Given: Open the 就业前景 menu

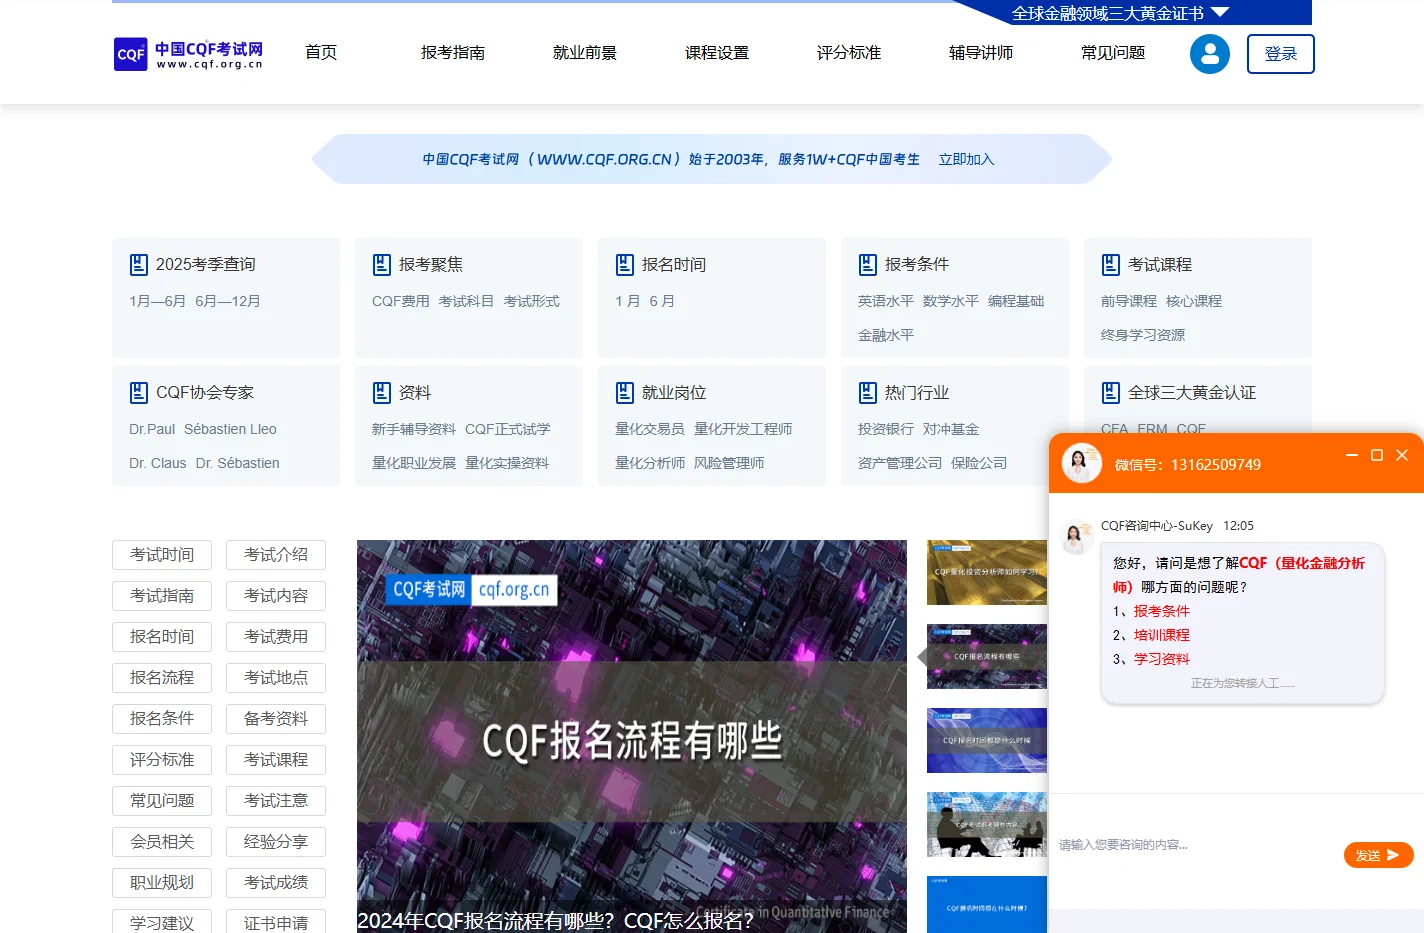Looking at the screenshot, I should click(585, 53).
